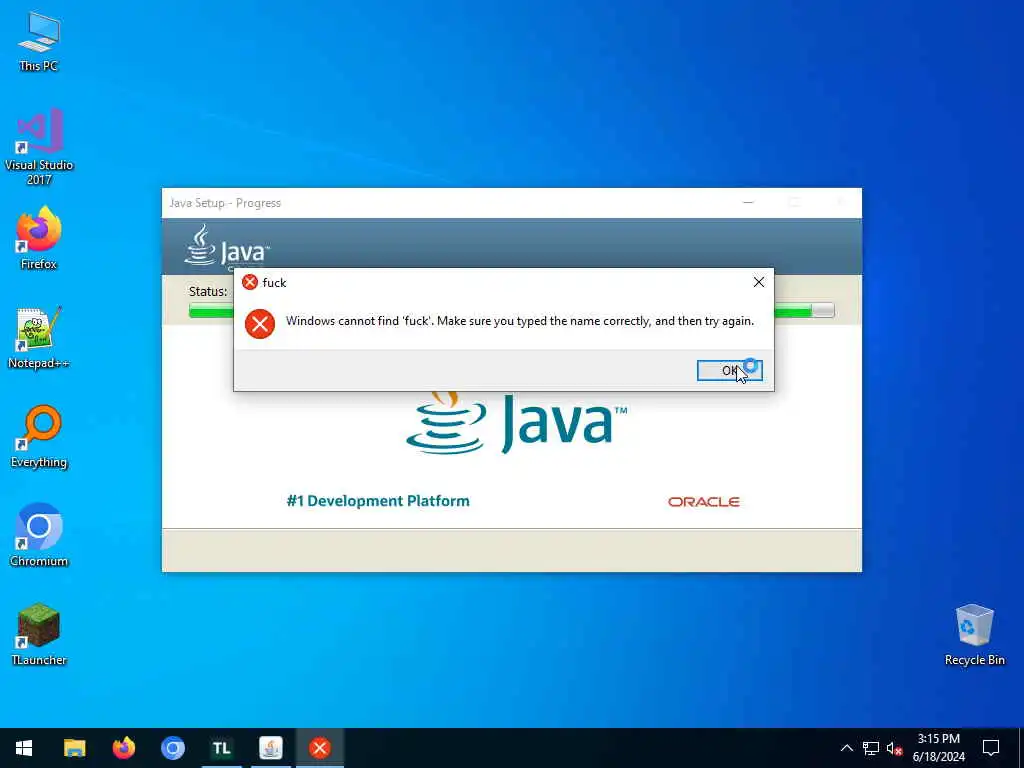Open network status tray icon
1024x768 pixels.
tap(871, 748)
